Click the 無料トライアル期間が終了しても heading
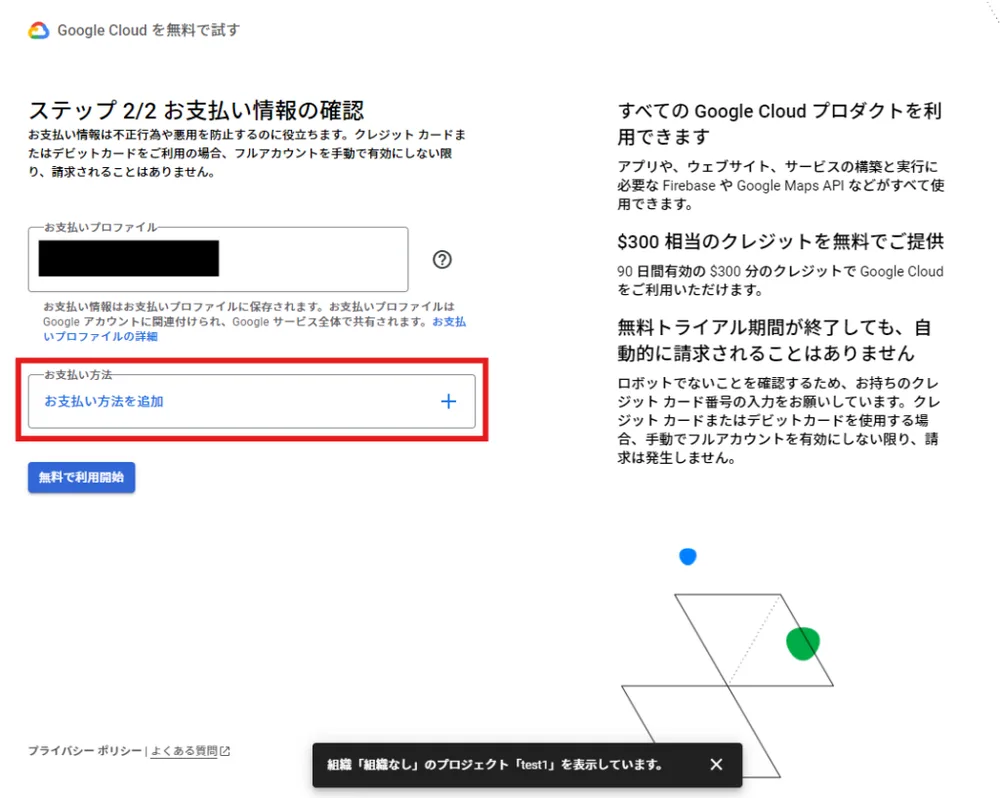Viewport: 1000px width, 798px height. [x=774, y=340]
